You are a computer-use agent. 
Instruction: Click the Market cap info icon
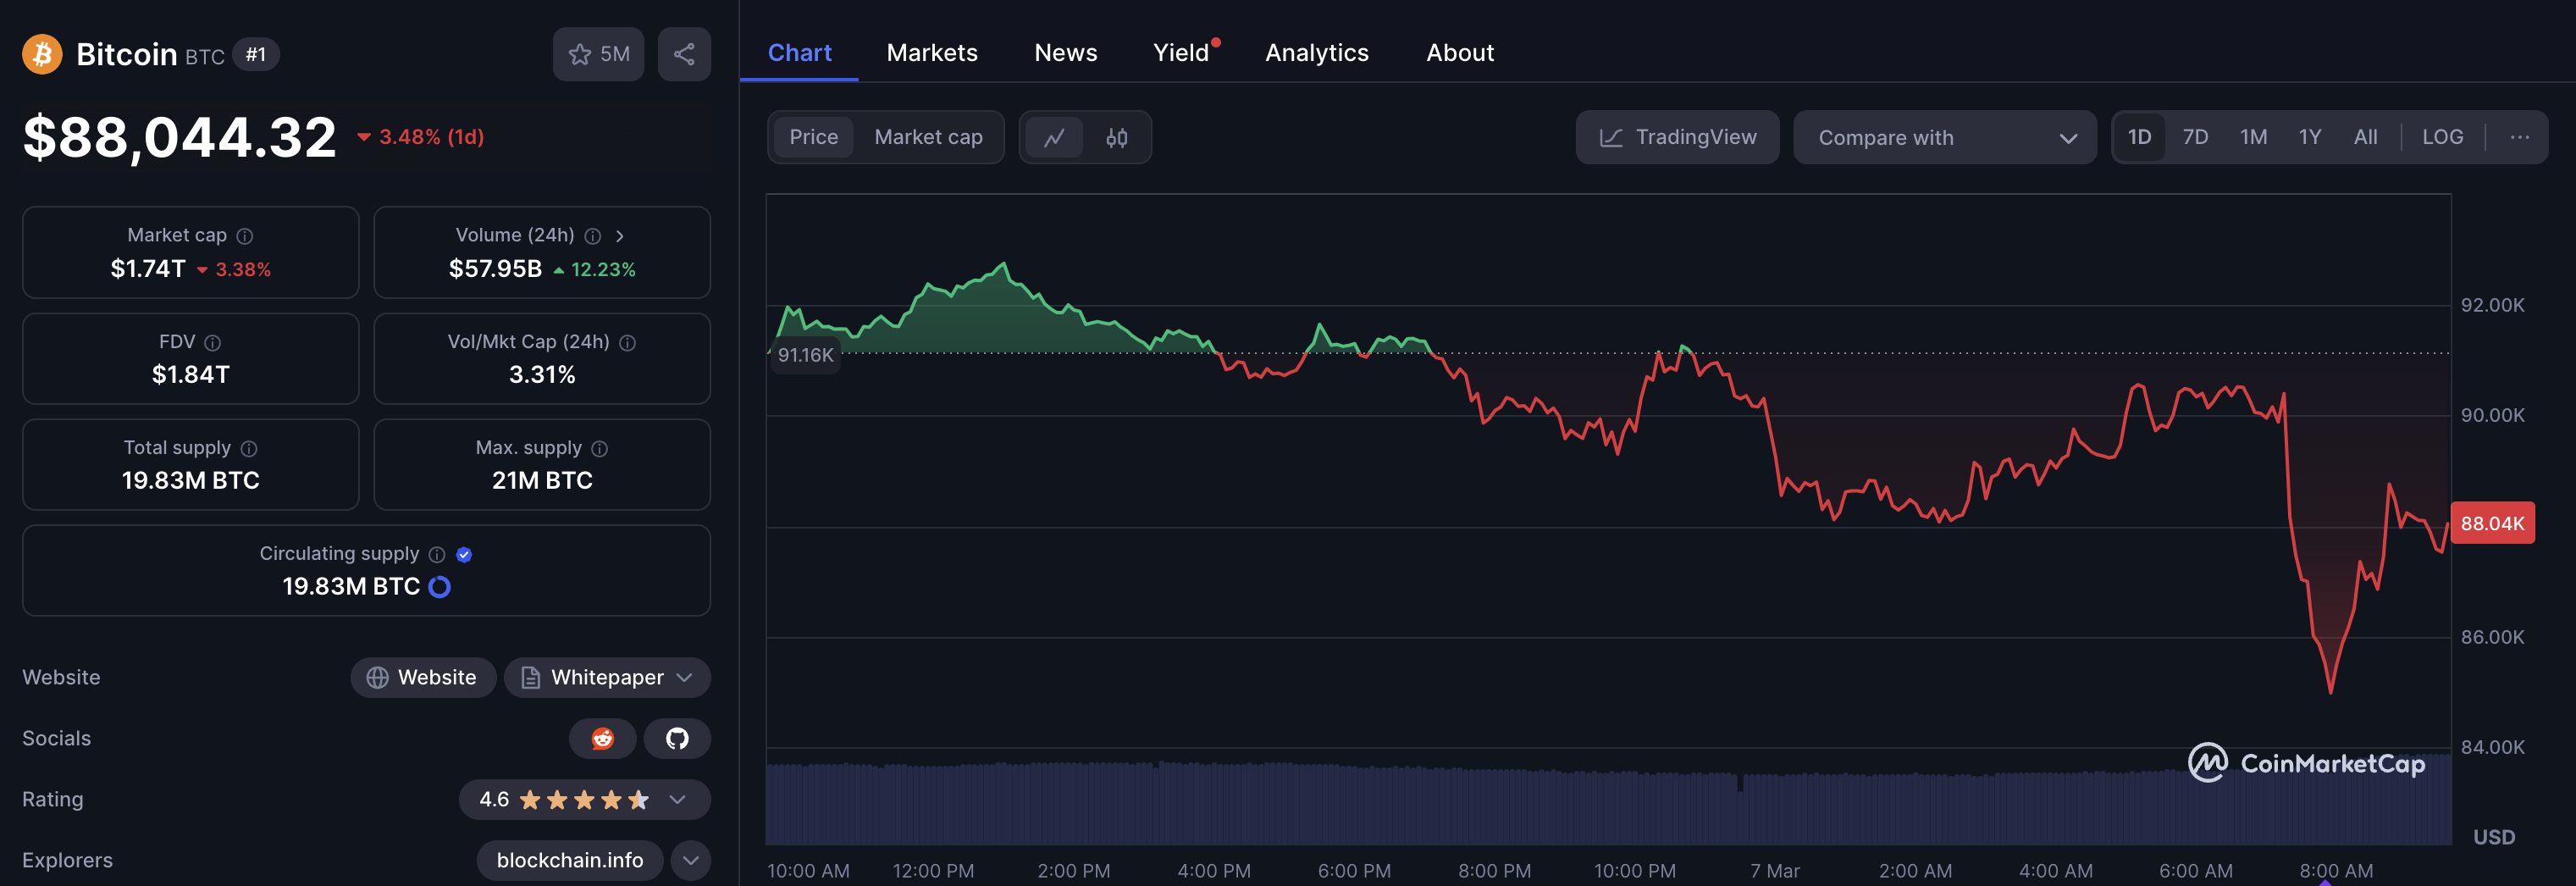click(245, 236)
